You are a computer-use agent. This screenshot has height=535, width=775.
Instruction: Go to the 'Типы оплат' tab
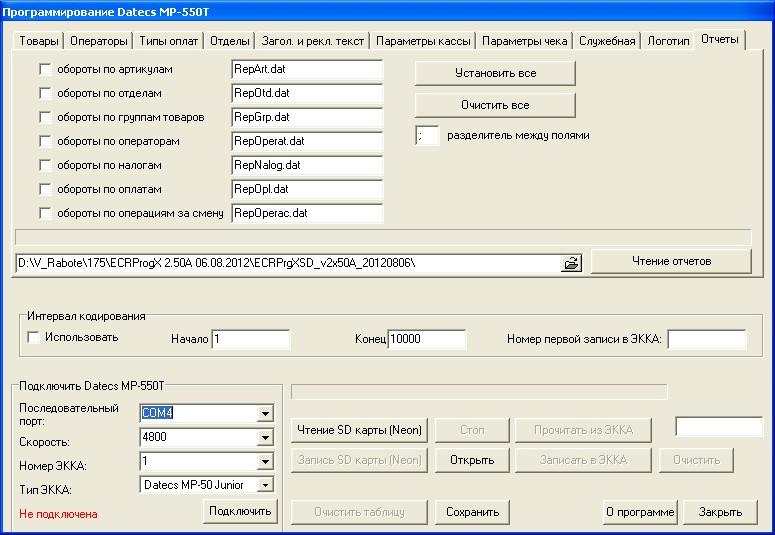[x=169, y=41]
